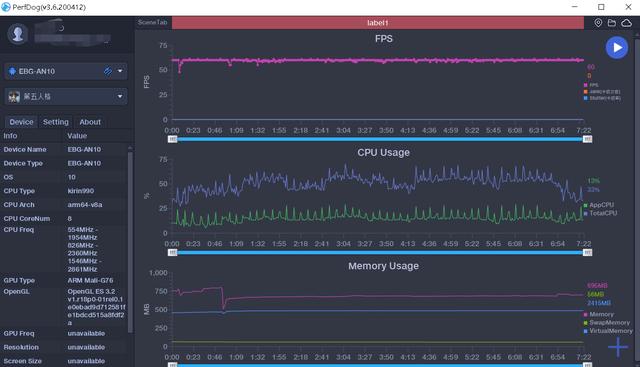The width and height of the screenshot is (640, 367).
Task: Select the Device Type row
Action: pos(64,163)
